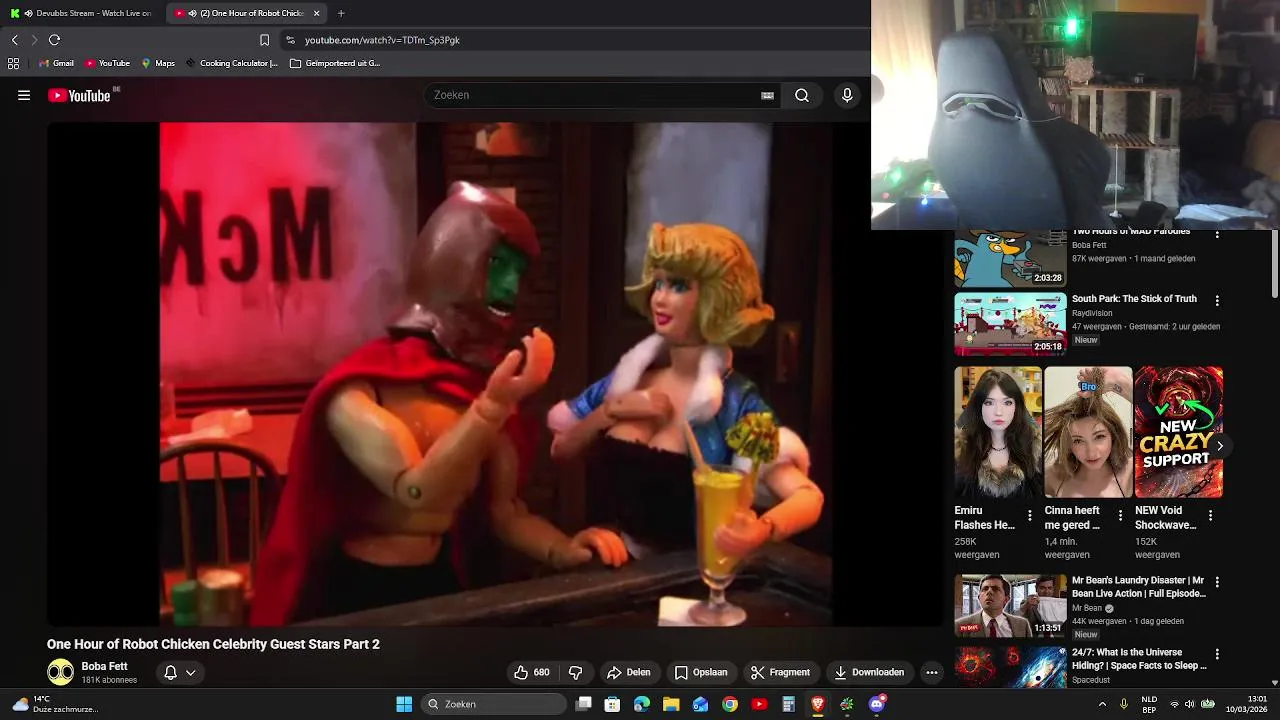This screenshot has height=720, width=1280.
Task: Reload the current page
Action: tap(54, 40)
